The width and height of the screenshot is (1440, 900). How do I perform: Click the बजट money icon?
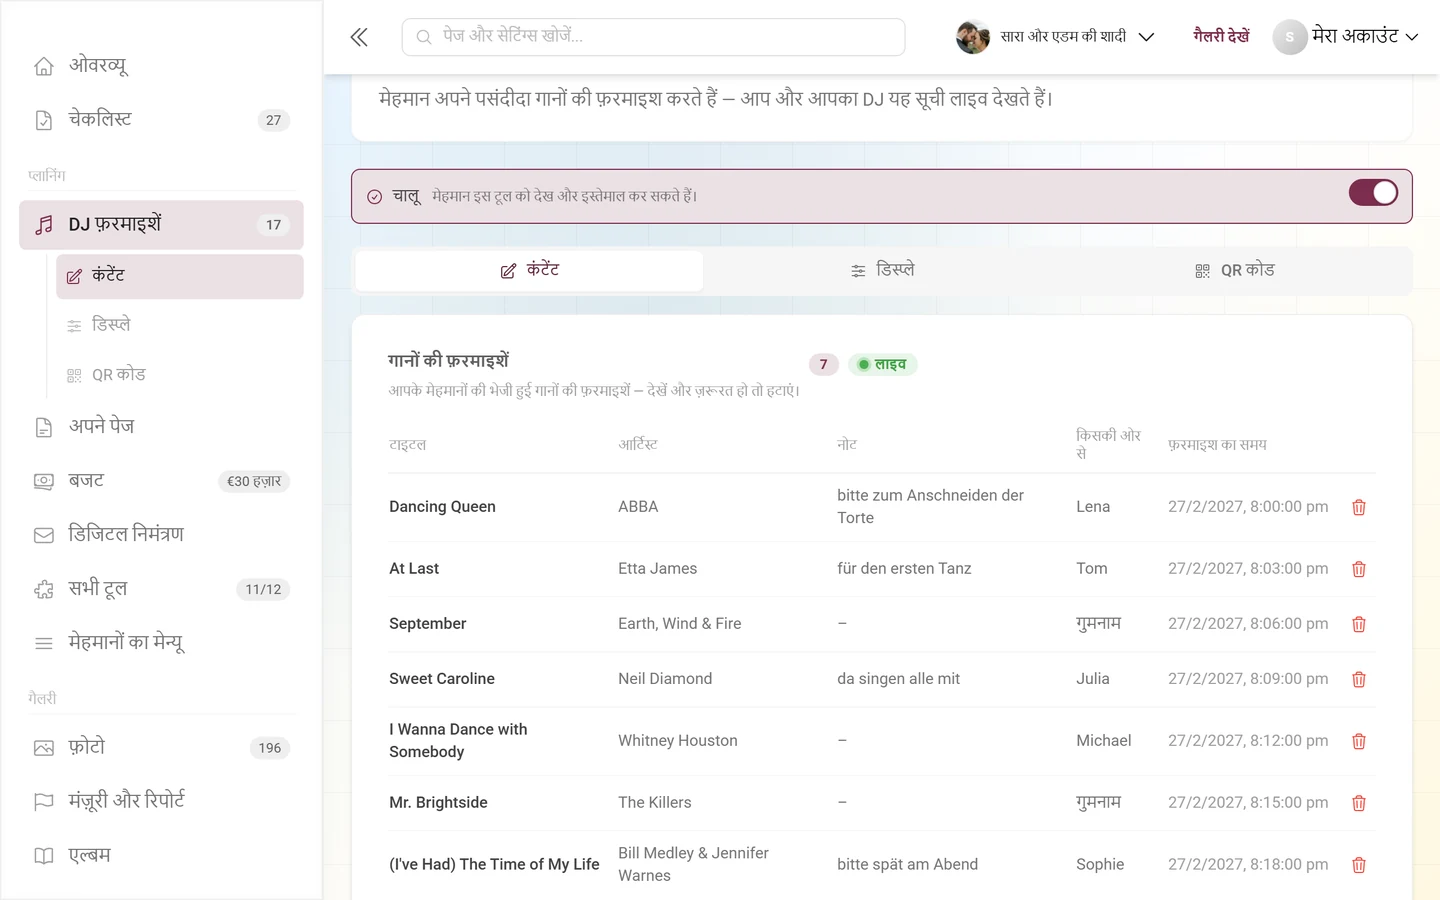(x=44, y=481)
